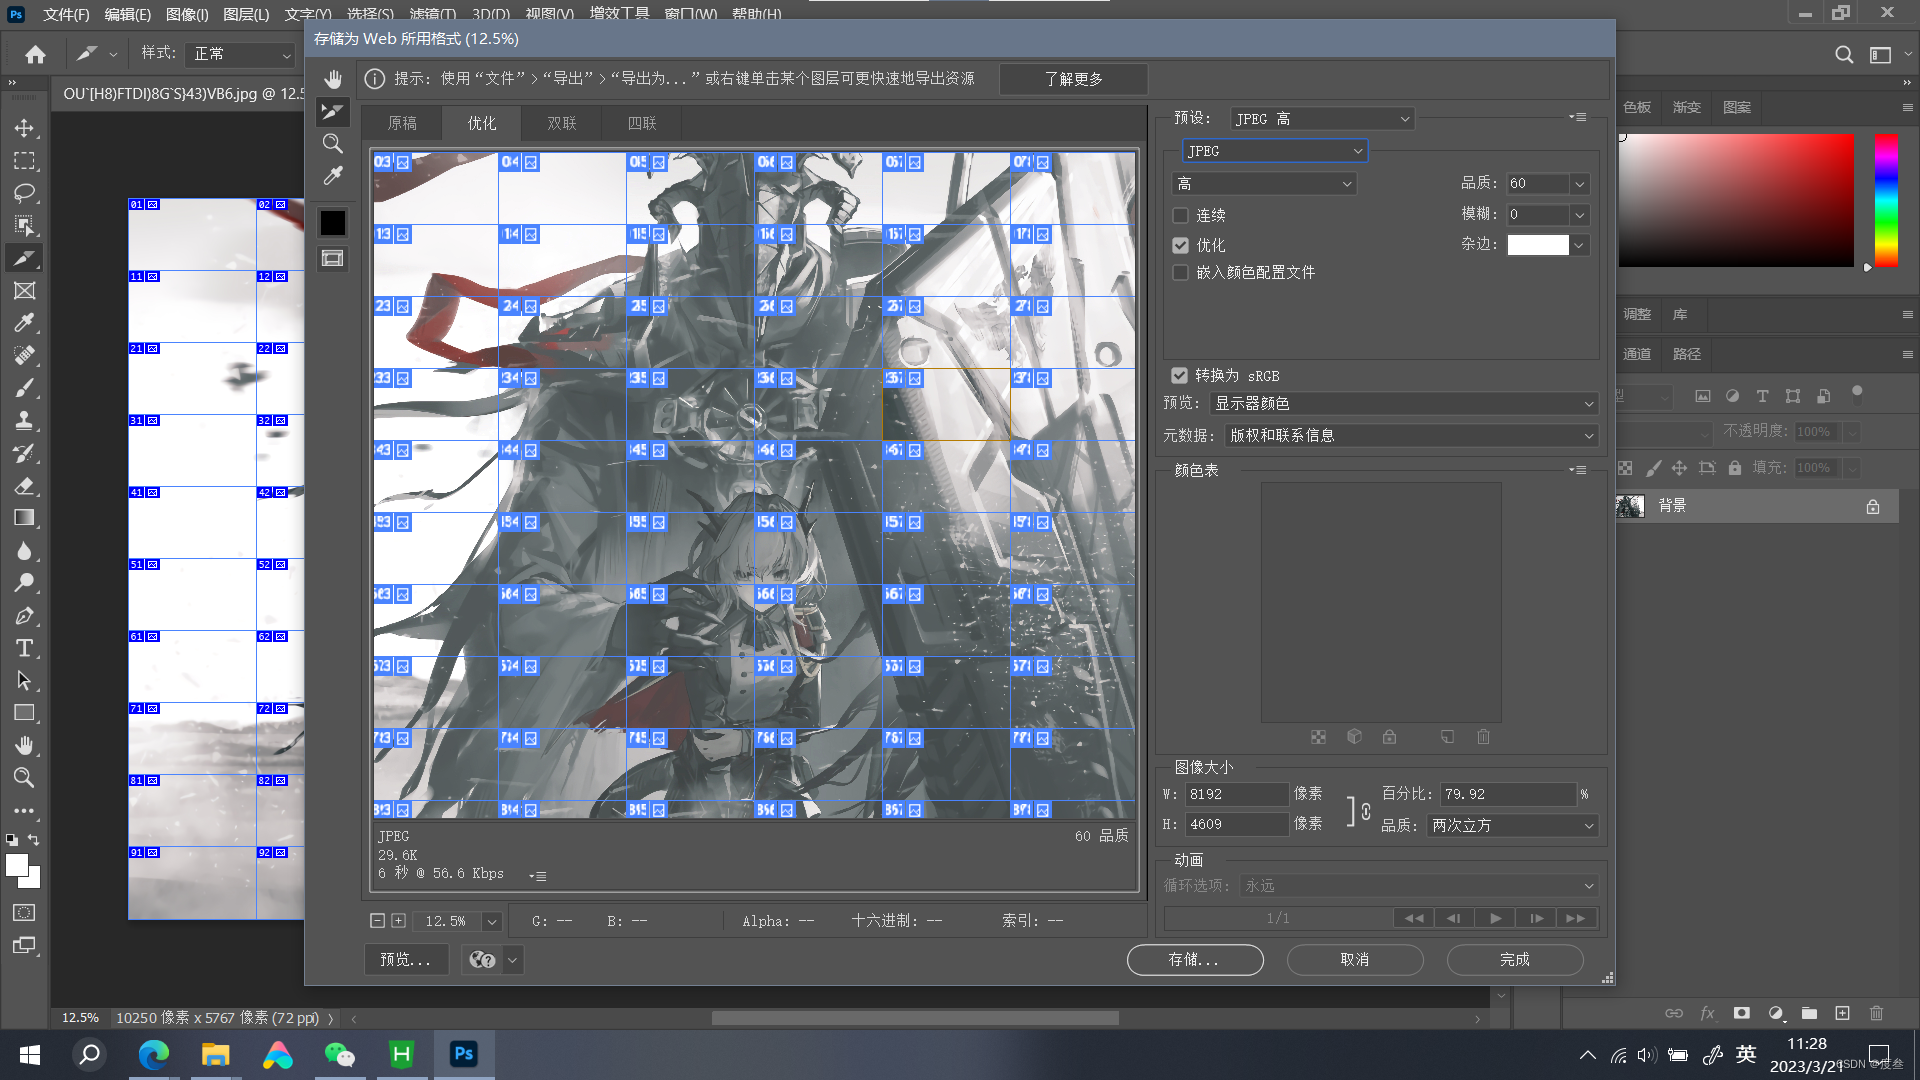Open the JPEG file format dropdown
Image resolution: width=1920 pixels, height=1080 pixels.
(1274, 151)
